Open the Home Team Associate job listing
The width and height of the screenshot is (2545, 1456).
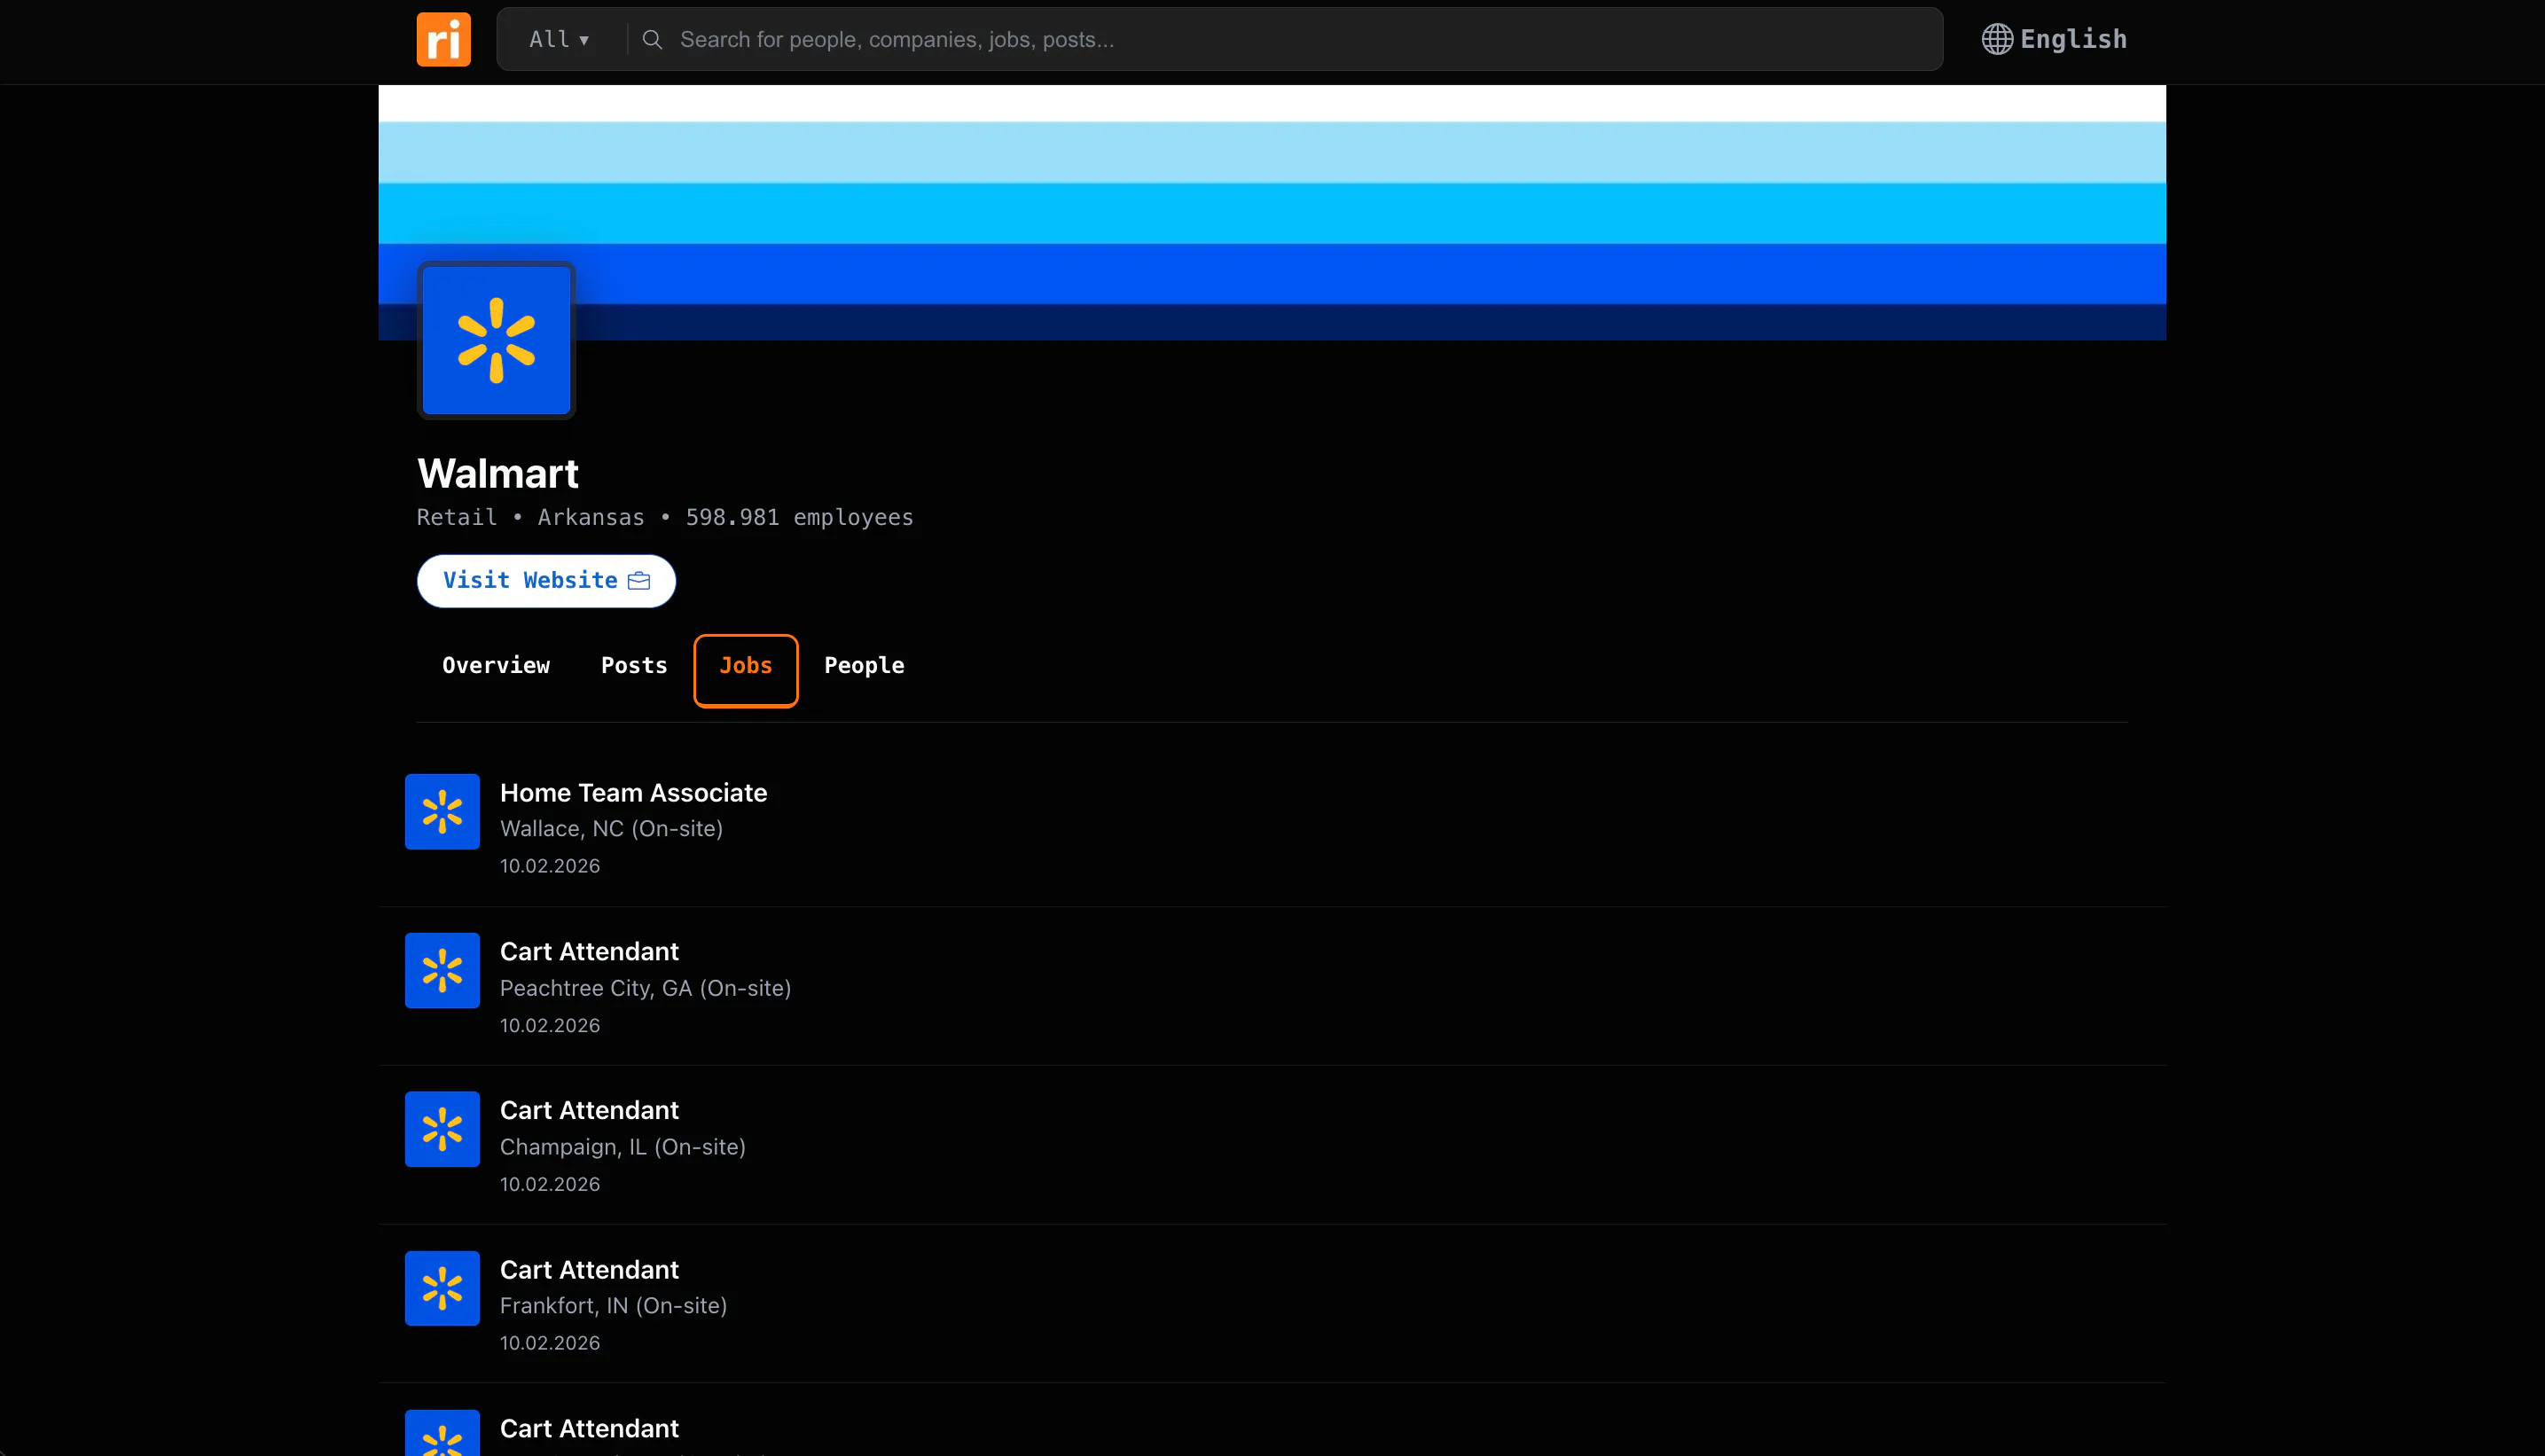pos(634,793)
